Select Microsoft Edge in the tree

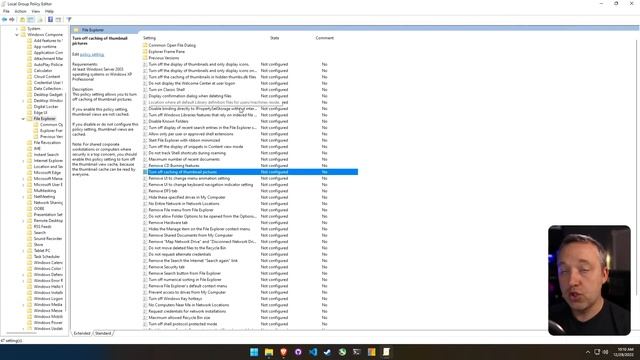[47, 173]
